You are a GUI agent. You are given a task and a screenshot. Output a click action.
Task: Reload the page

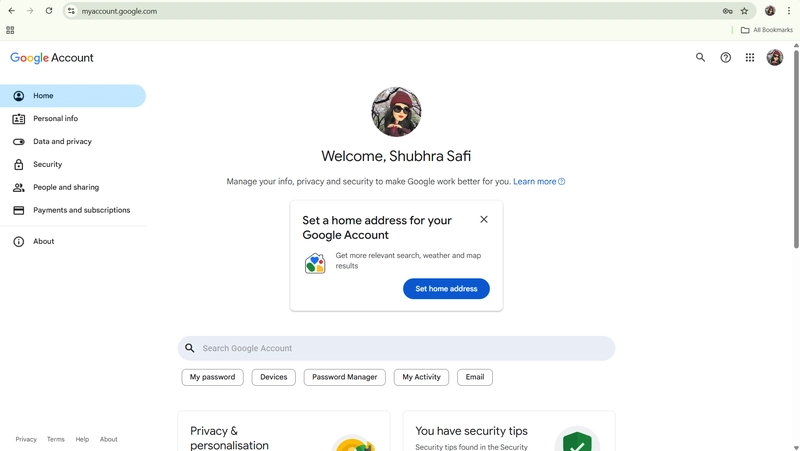pyautogui.click(x=48, y=11)
